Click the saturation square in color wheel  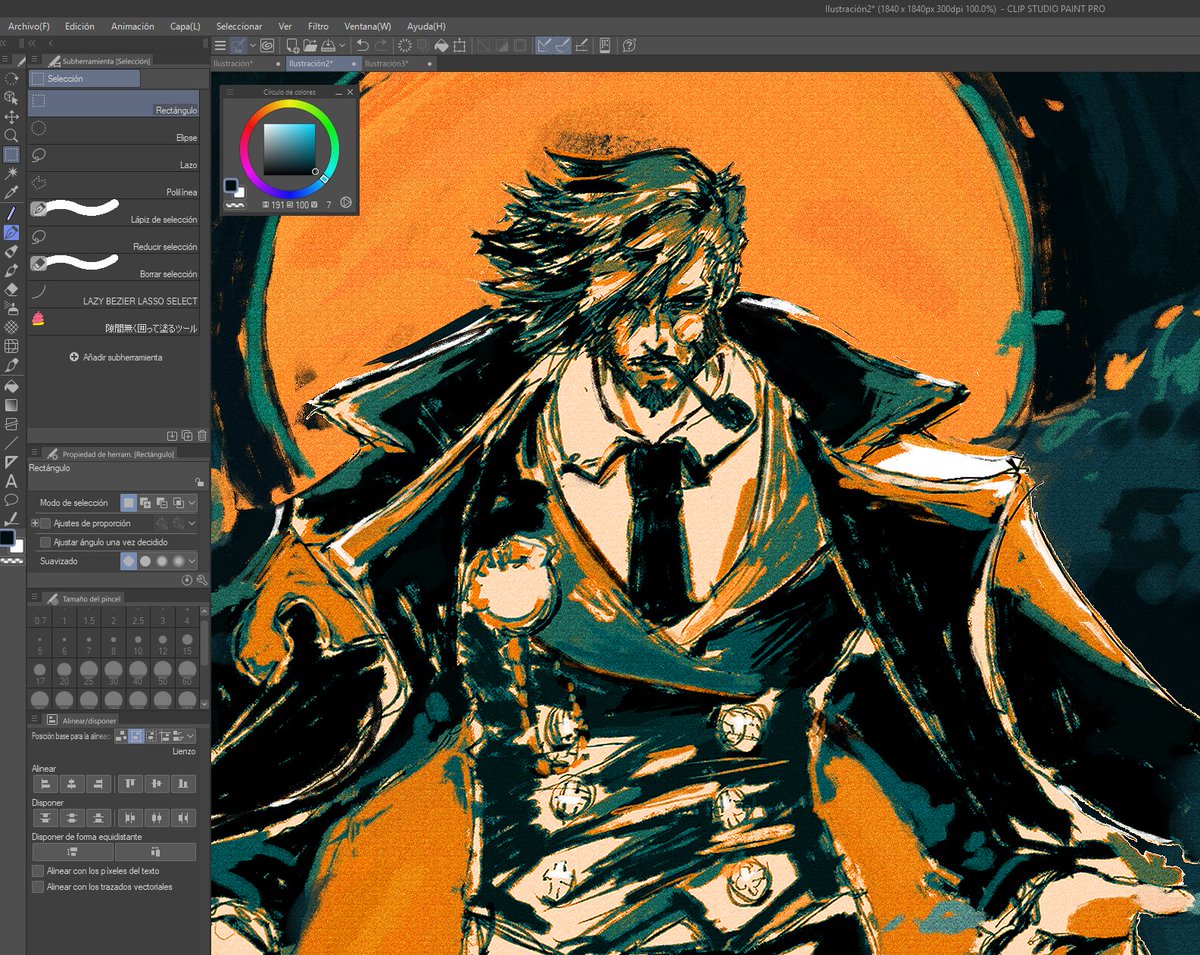tap(289, 149)
